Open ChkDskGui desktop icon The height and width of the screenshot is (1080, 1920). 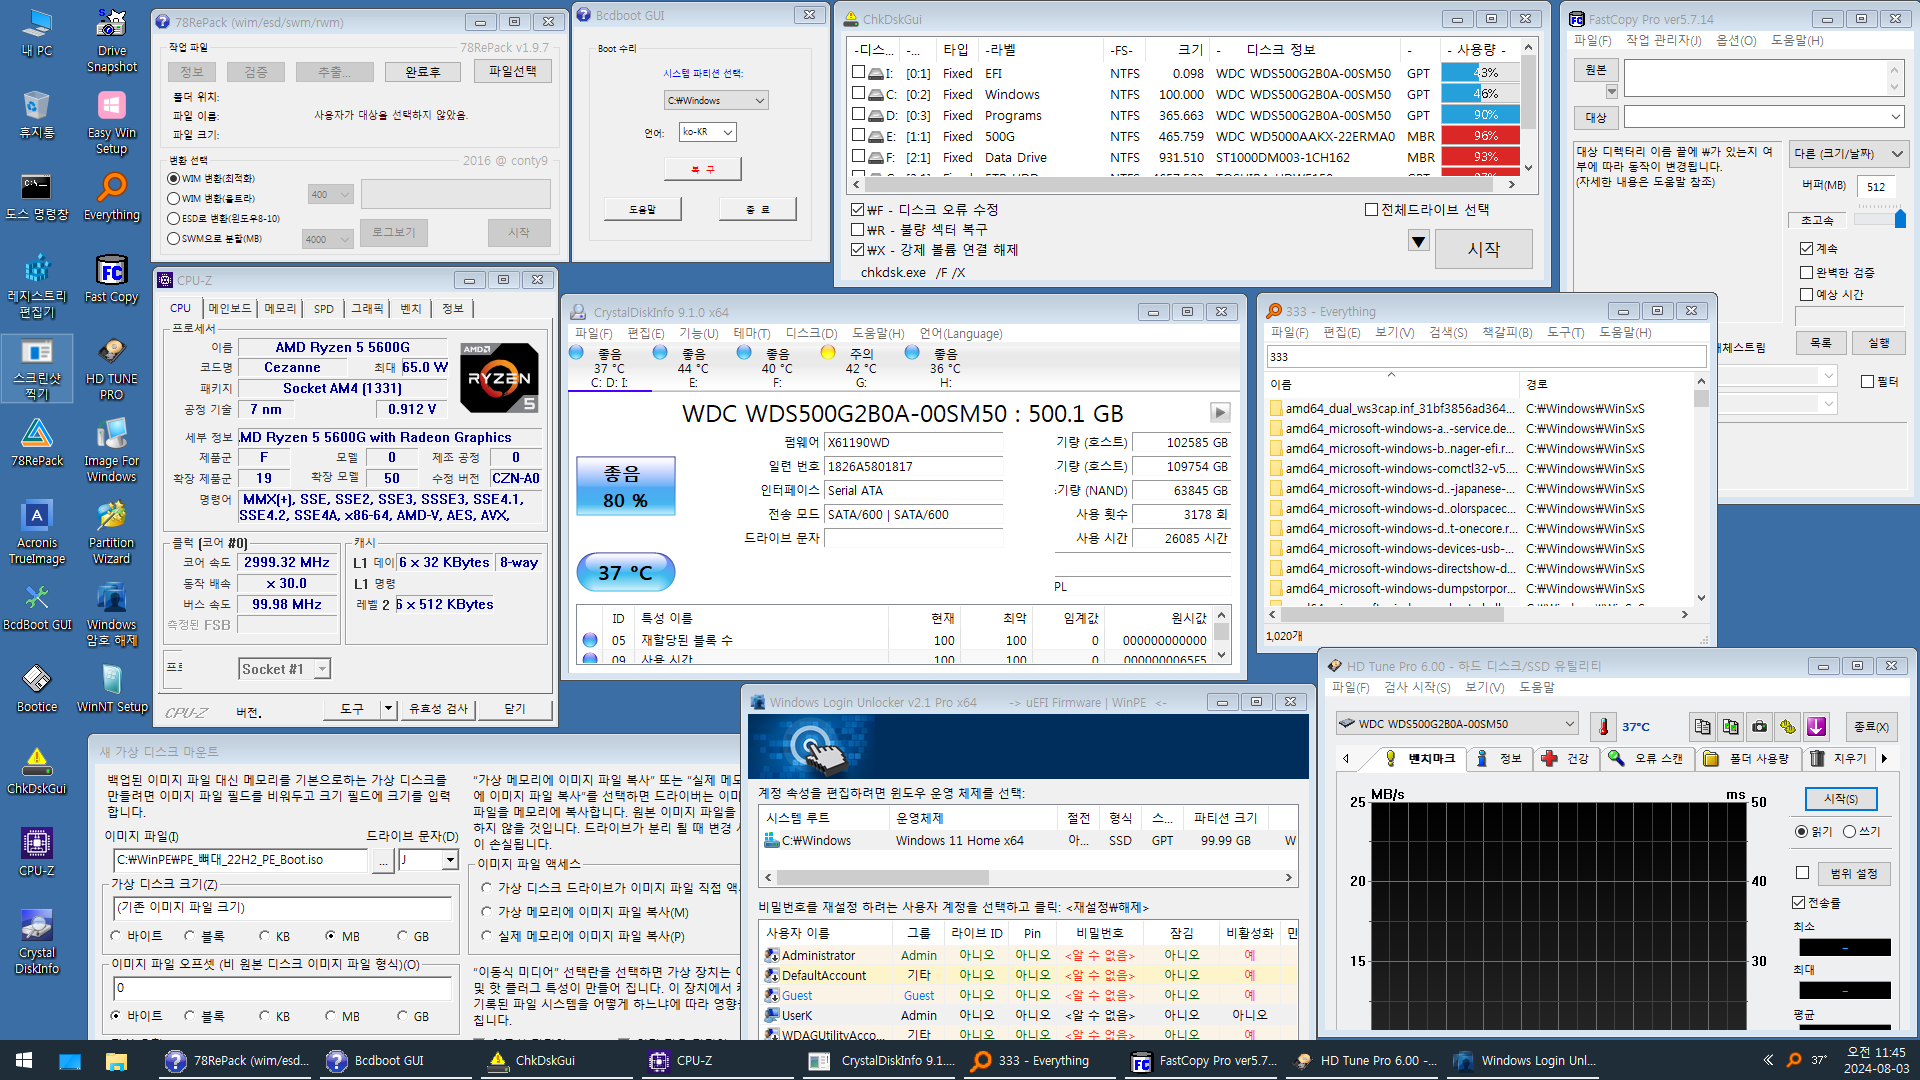click(37, 770)
